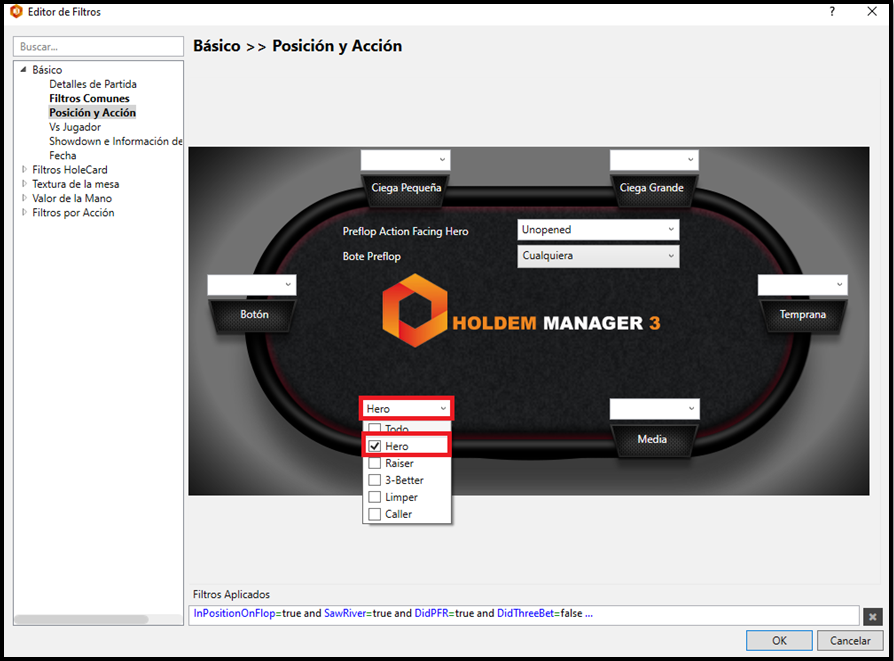Click the Temprana seat label
Screen dimensions: 894x661
802,314
